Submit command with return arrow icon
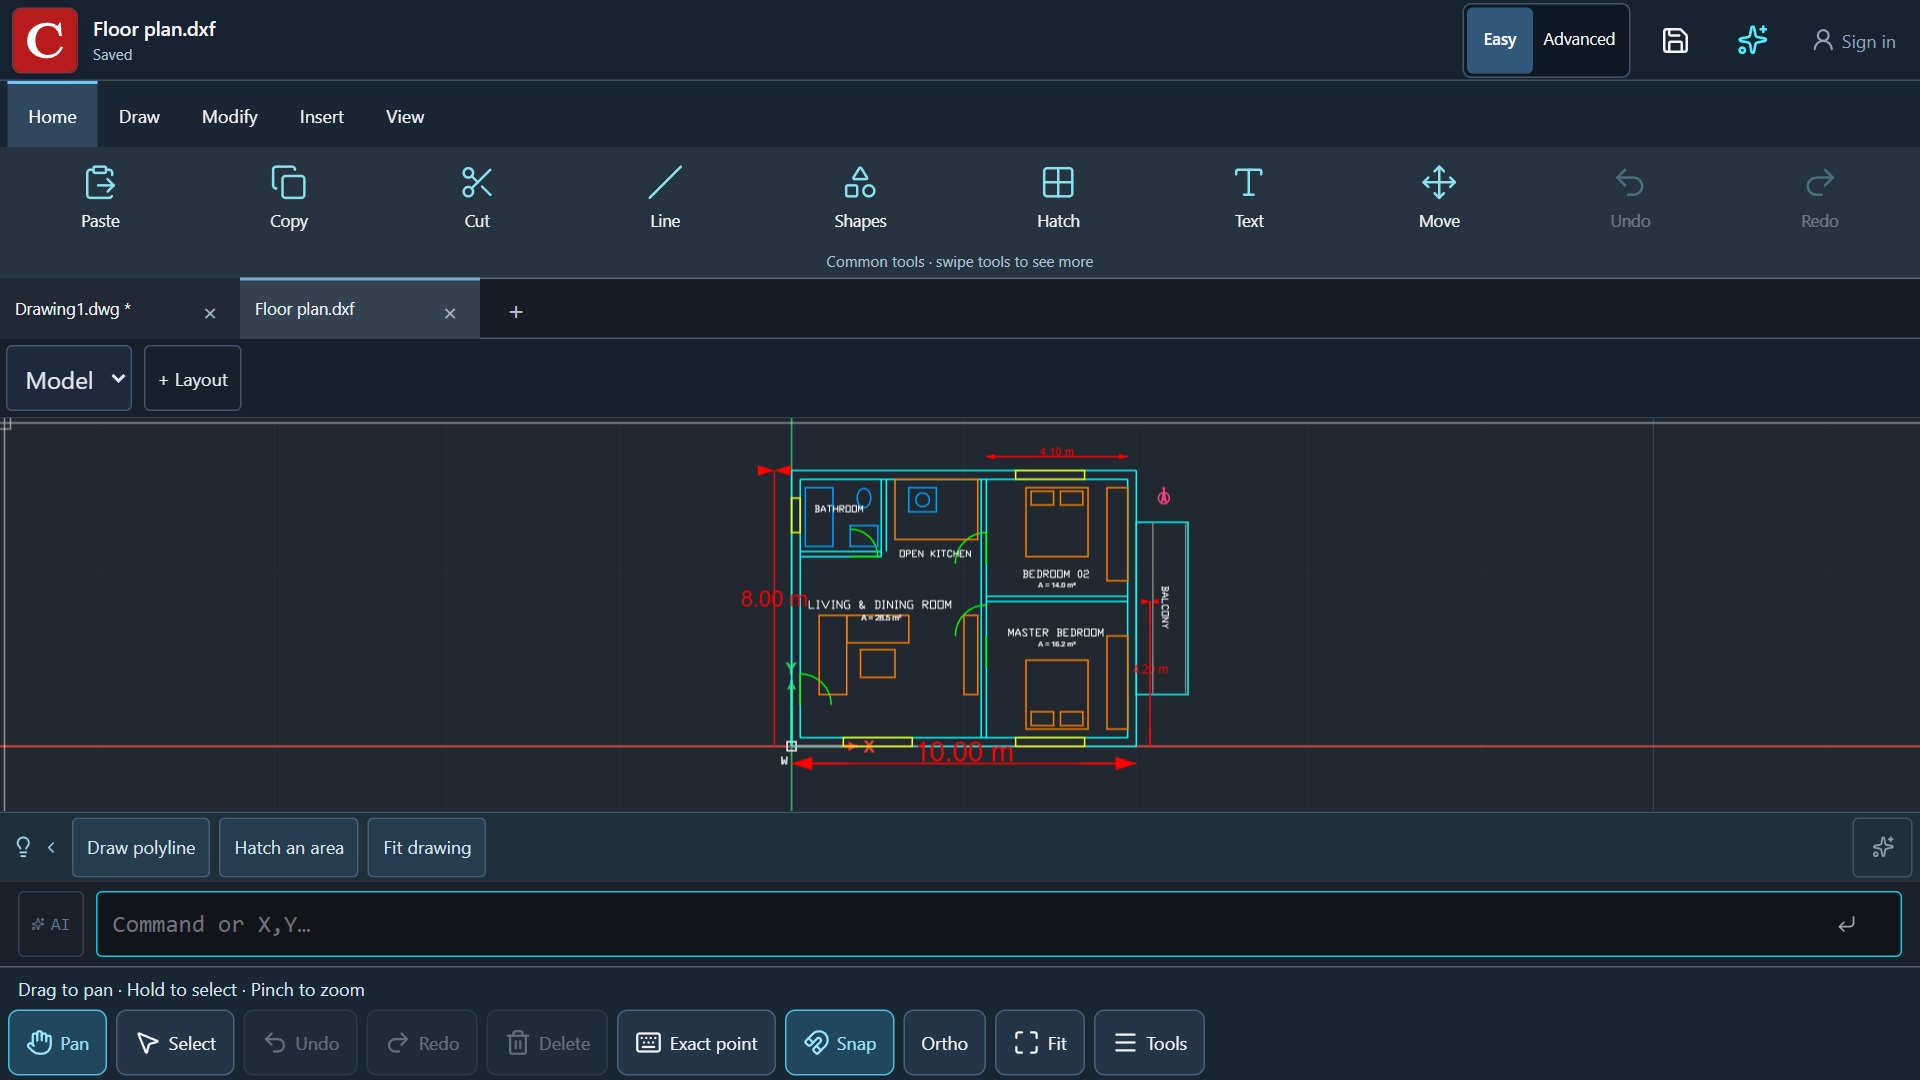The width and height of the screenshot is (1920, 1080). pyautogui.click(x=1847, y=924)
